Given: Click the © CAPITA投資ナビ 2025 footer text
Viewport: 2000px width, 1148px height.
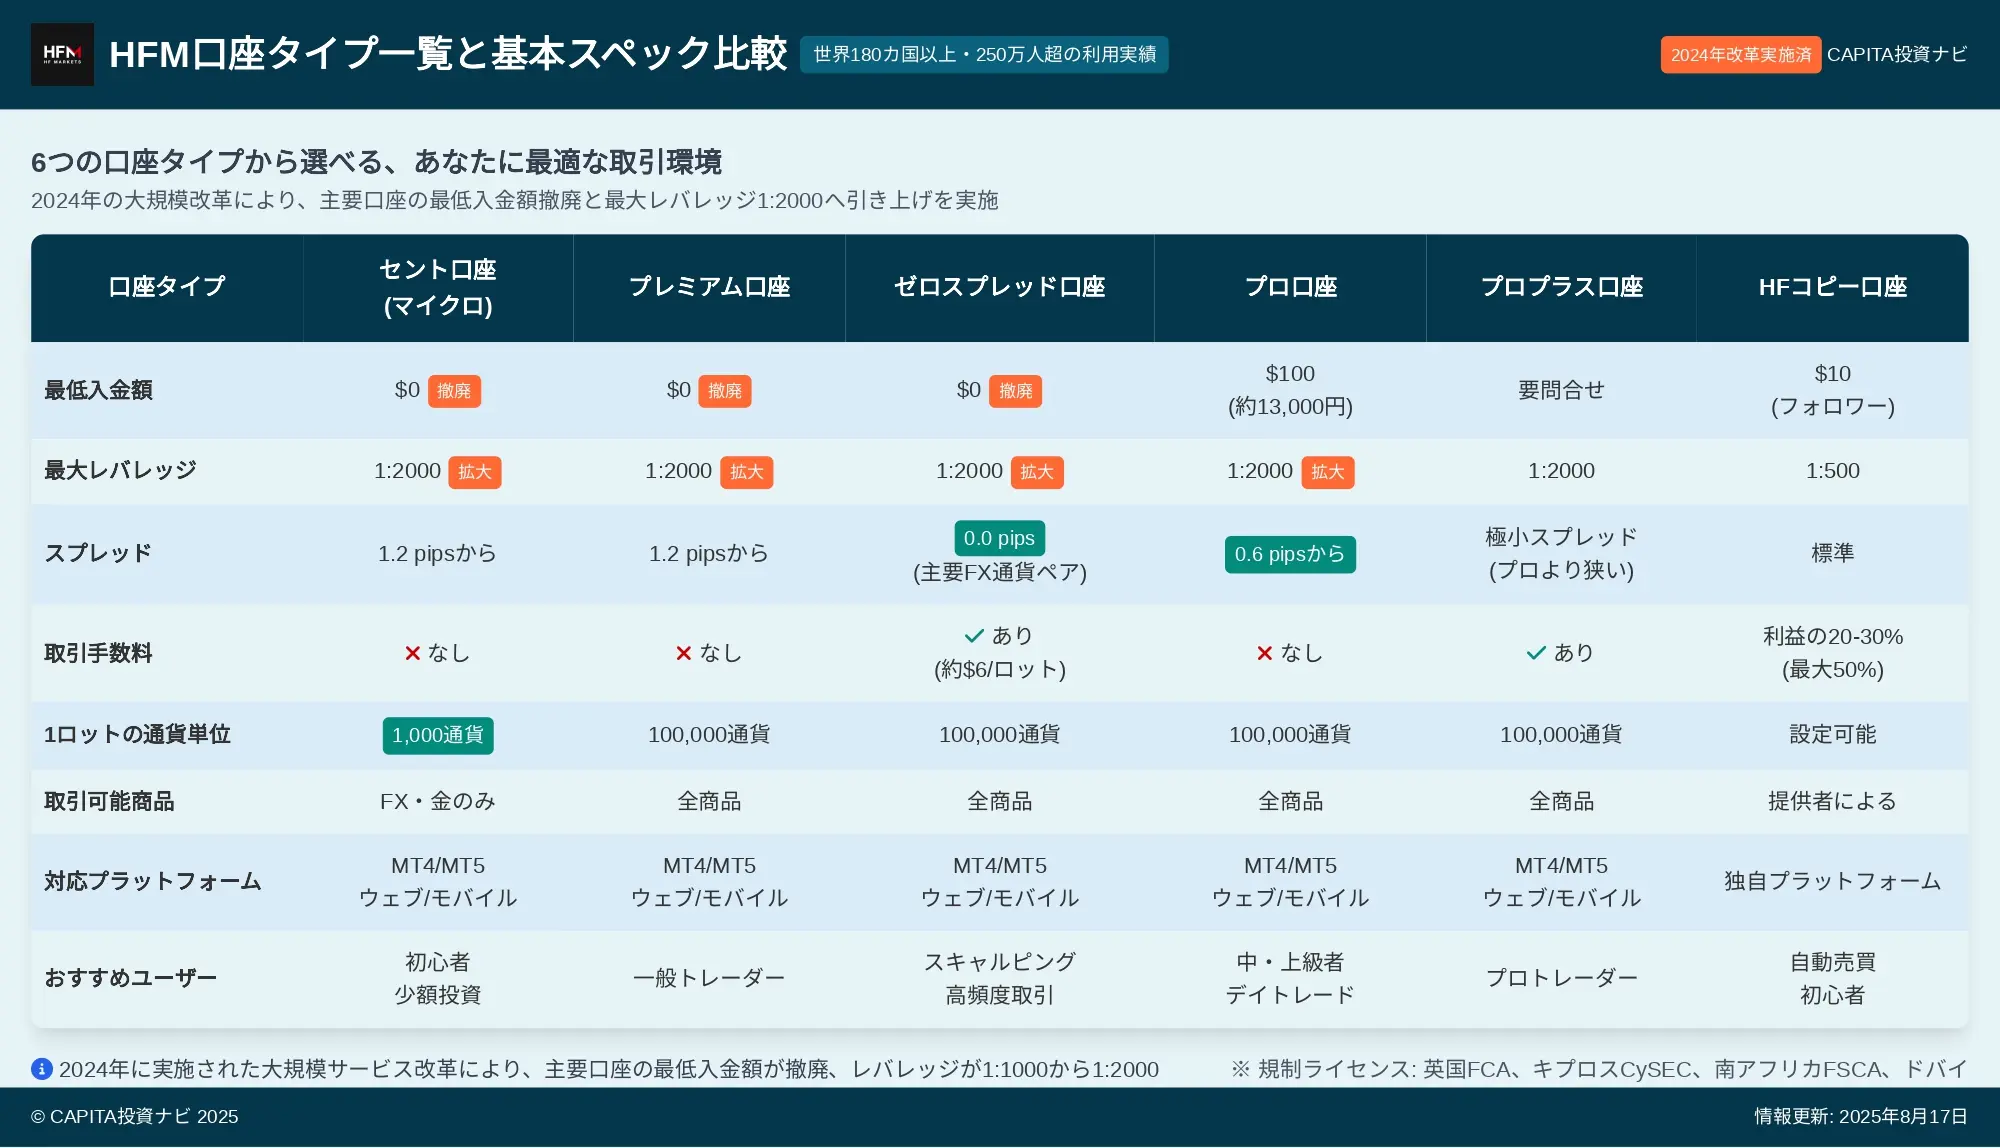Looking at the screenshot, I should tap(135, 1117).
